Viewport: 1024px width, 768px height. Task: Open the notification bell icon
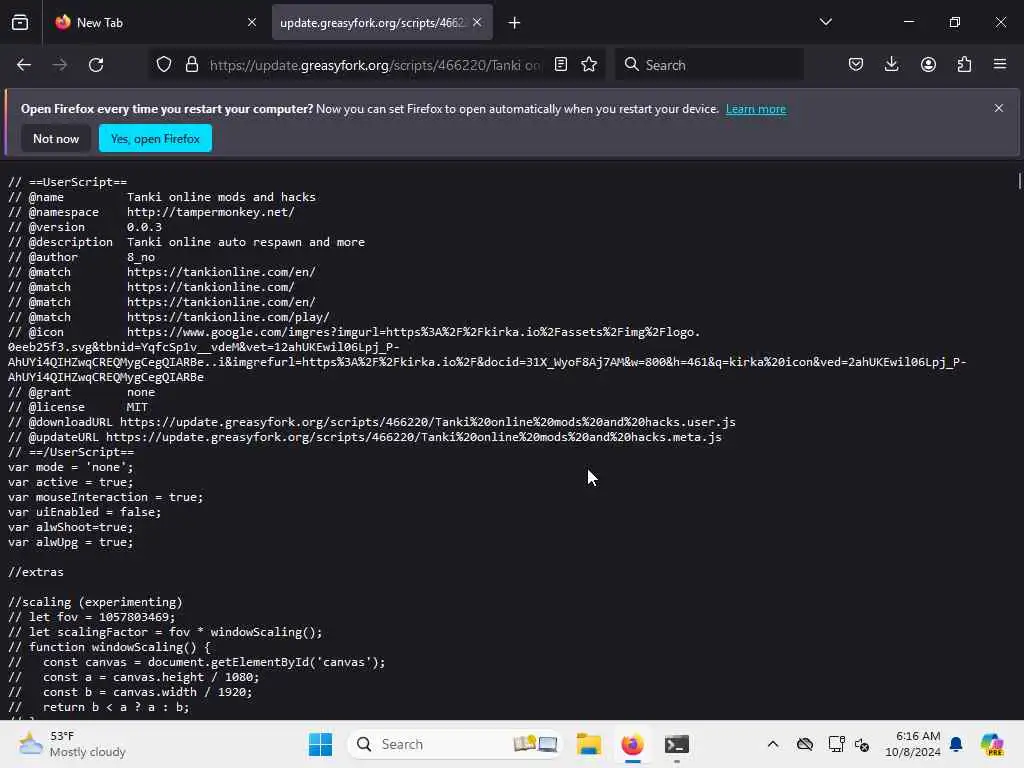click(956, 744)
